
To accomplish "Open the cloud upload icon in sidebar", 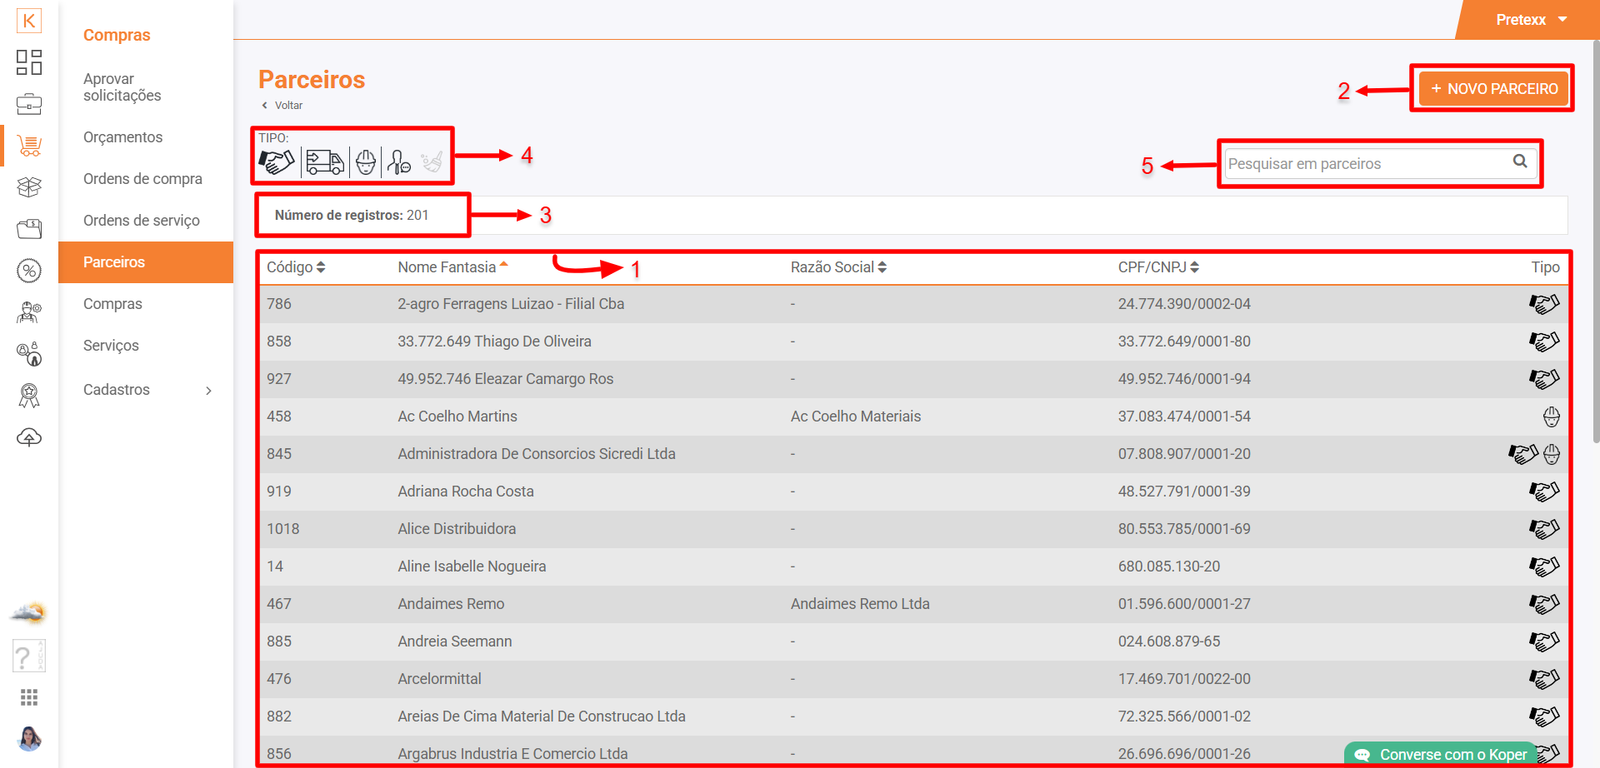I will tap(29, 438).
